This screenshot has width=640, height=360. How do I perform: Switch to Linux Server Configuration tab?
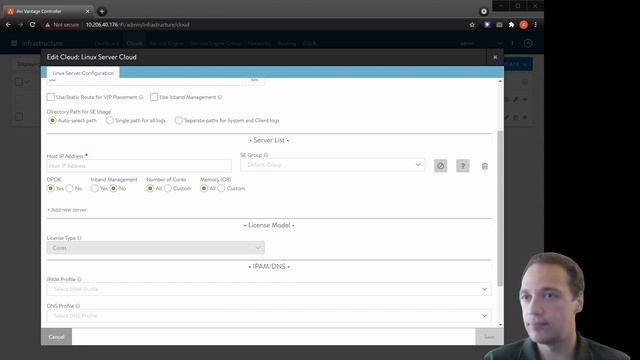click(x=83, y=73)
